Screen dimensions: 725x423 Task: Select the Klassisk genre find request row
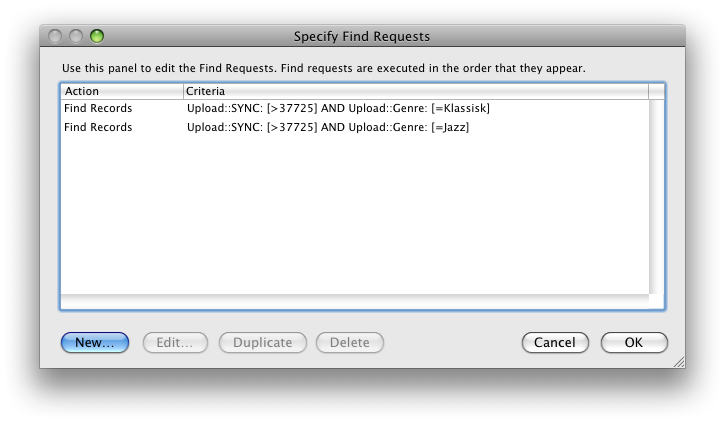pos(355,108)
